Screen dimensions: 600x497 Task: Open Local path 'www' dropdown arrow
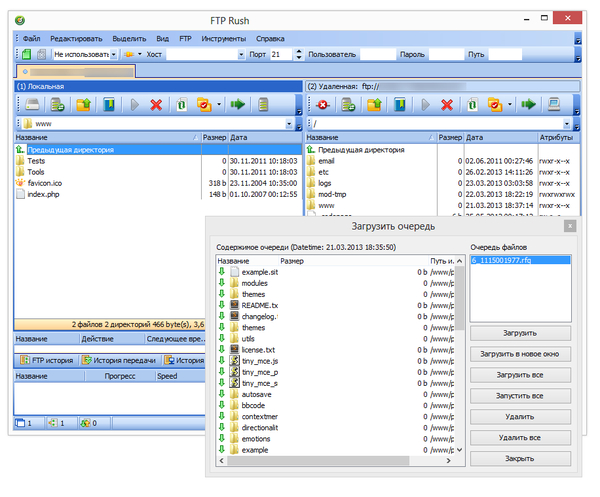pyautogui.click(x=289, y=124)
